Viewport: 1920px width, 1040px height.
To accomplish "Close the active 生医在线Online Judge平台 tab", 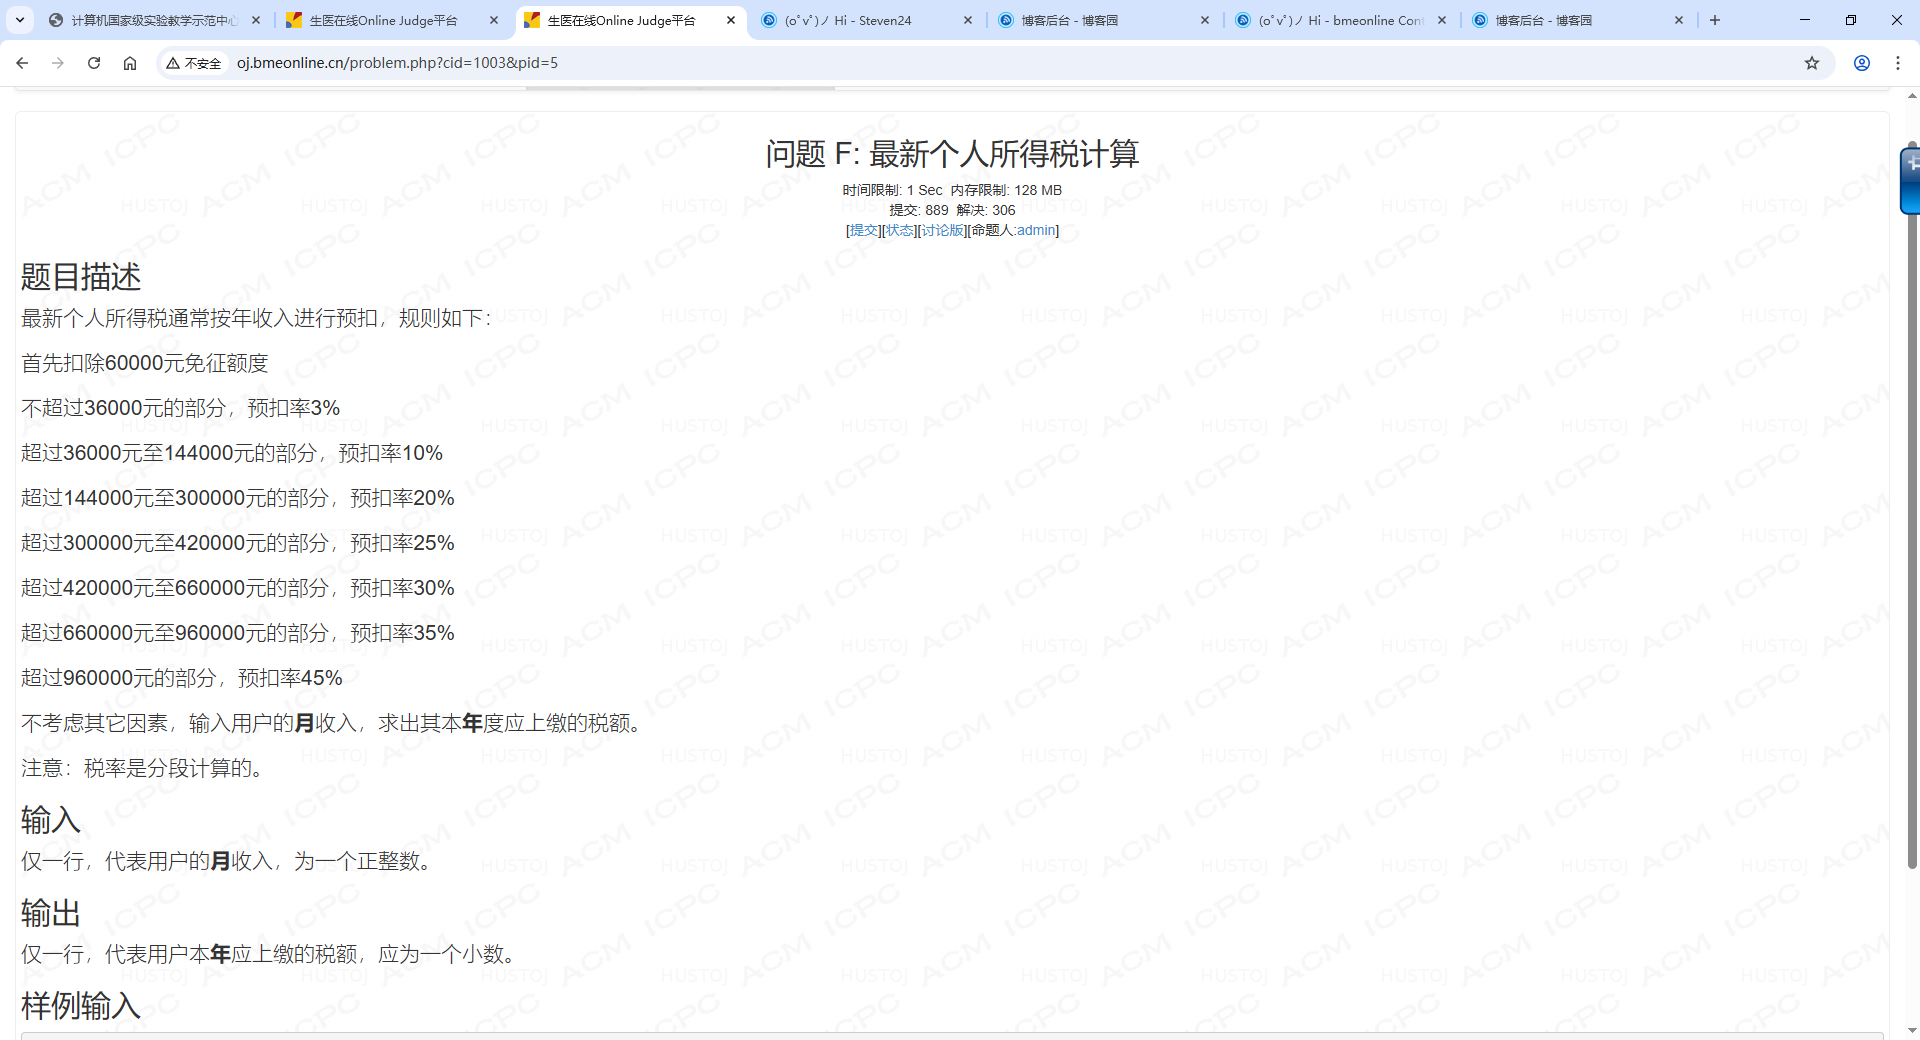I will click(x=731, y=20).
